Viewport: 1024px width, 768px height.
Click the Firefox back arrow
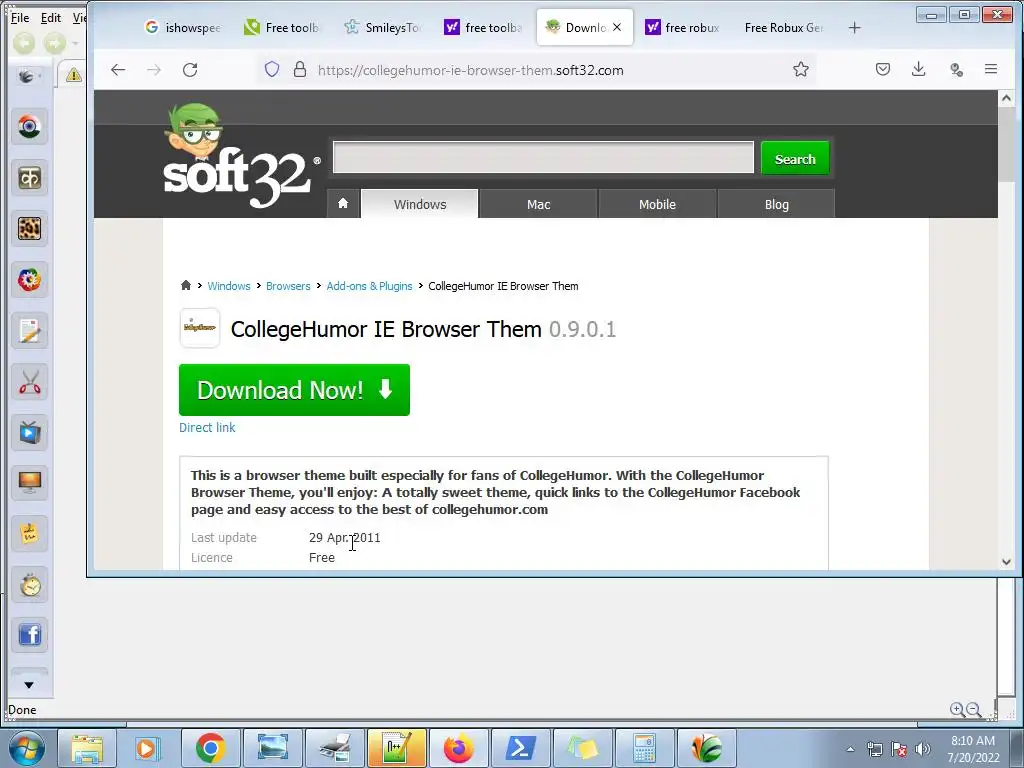tap(118, 70)
